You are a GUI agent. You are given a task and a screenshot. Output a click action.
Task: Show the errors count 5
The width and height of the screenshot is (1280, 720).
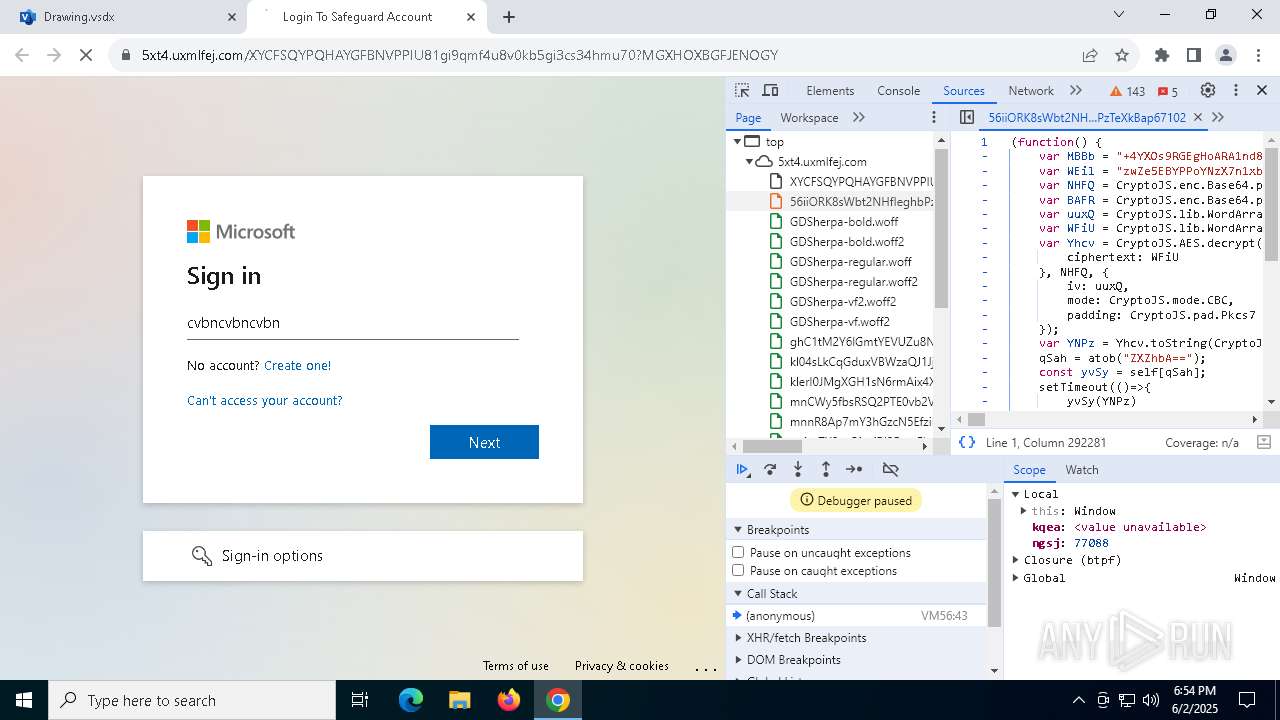pyautogui.click(x=1167, y=91)
